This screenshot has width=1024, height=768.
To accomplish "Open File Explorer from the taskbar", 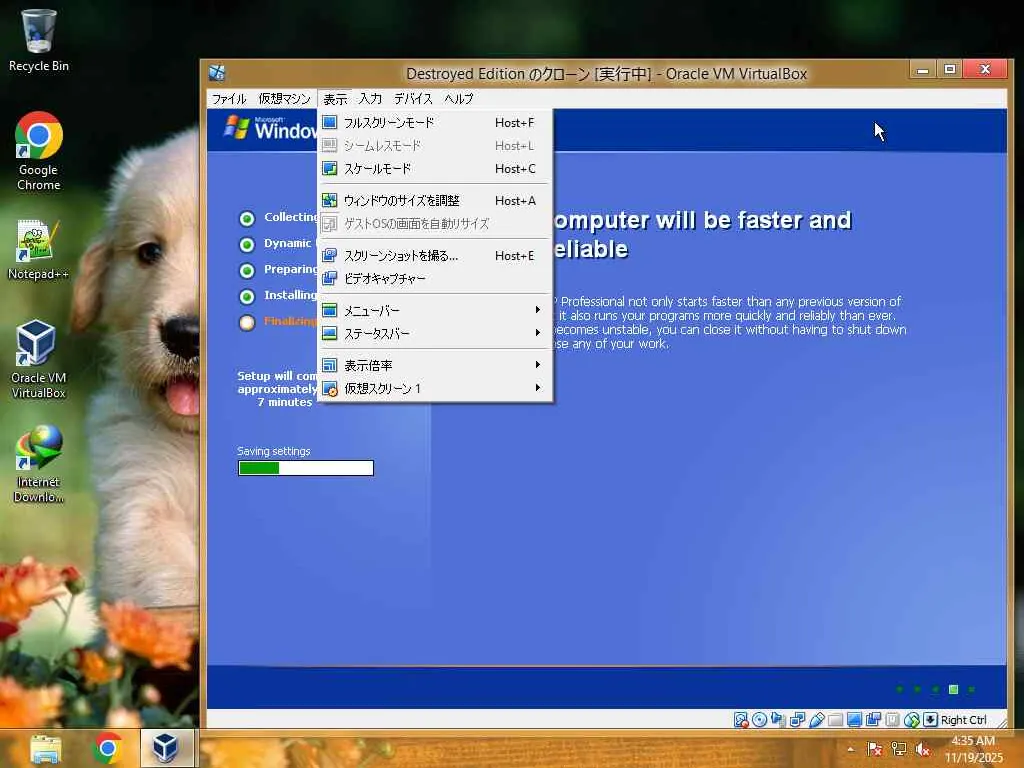I will [x=46, y=748].
